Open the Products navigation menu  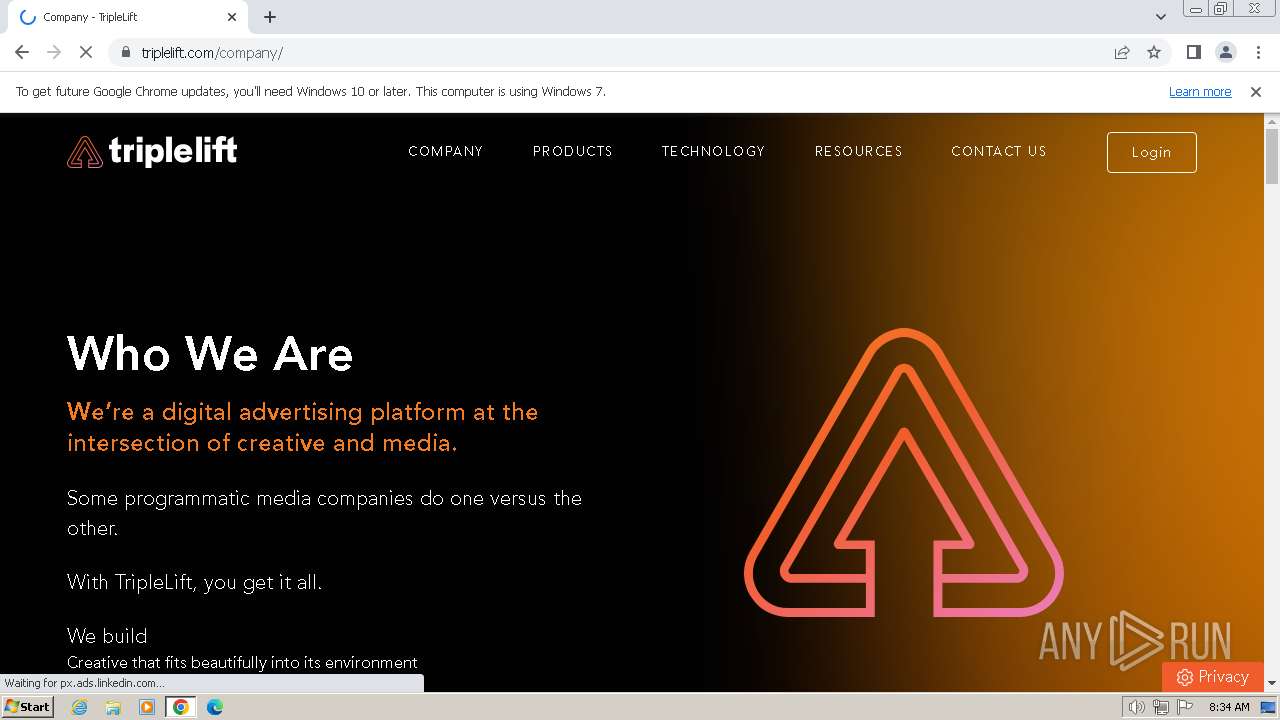[x=573, y=151]
